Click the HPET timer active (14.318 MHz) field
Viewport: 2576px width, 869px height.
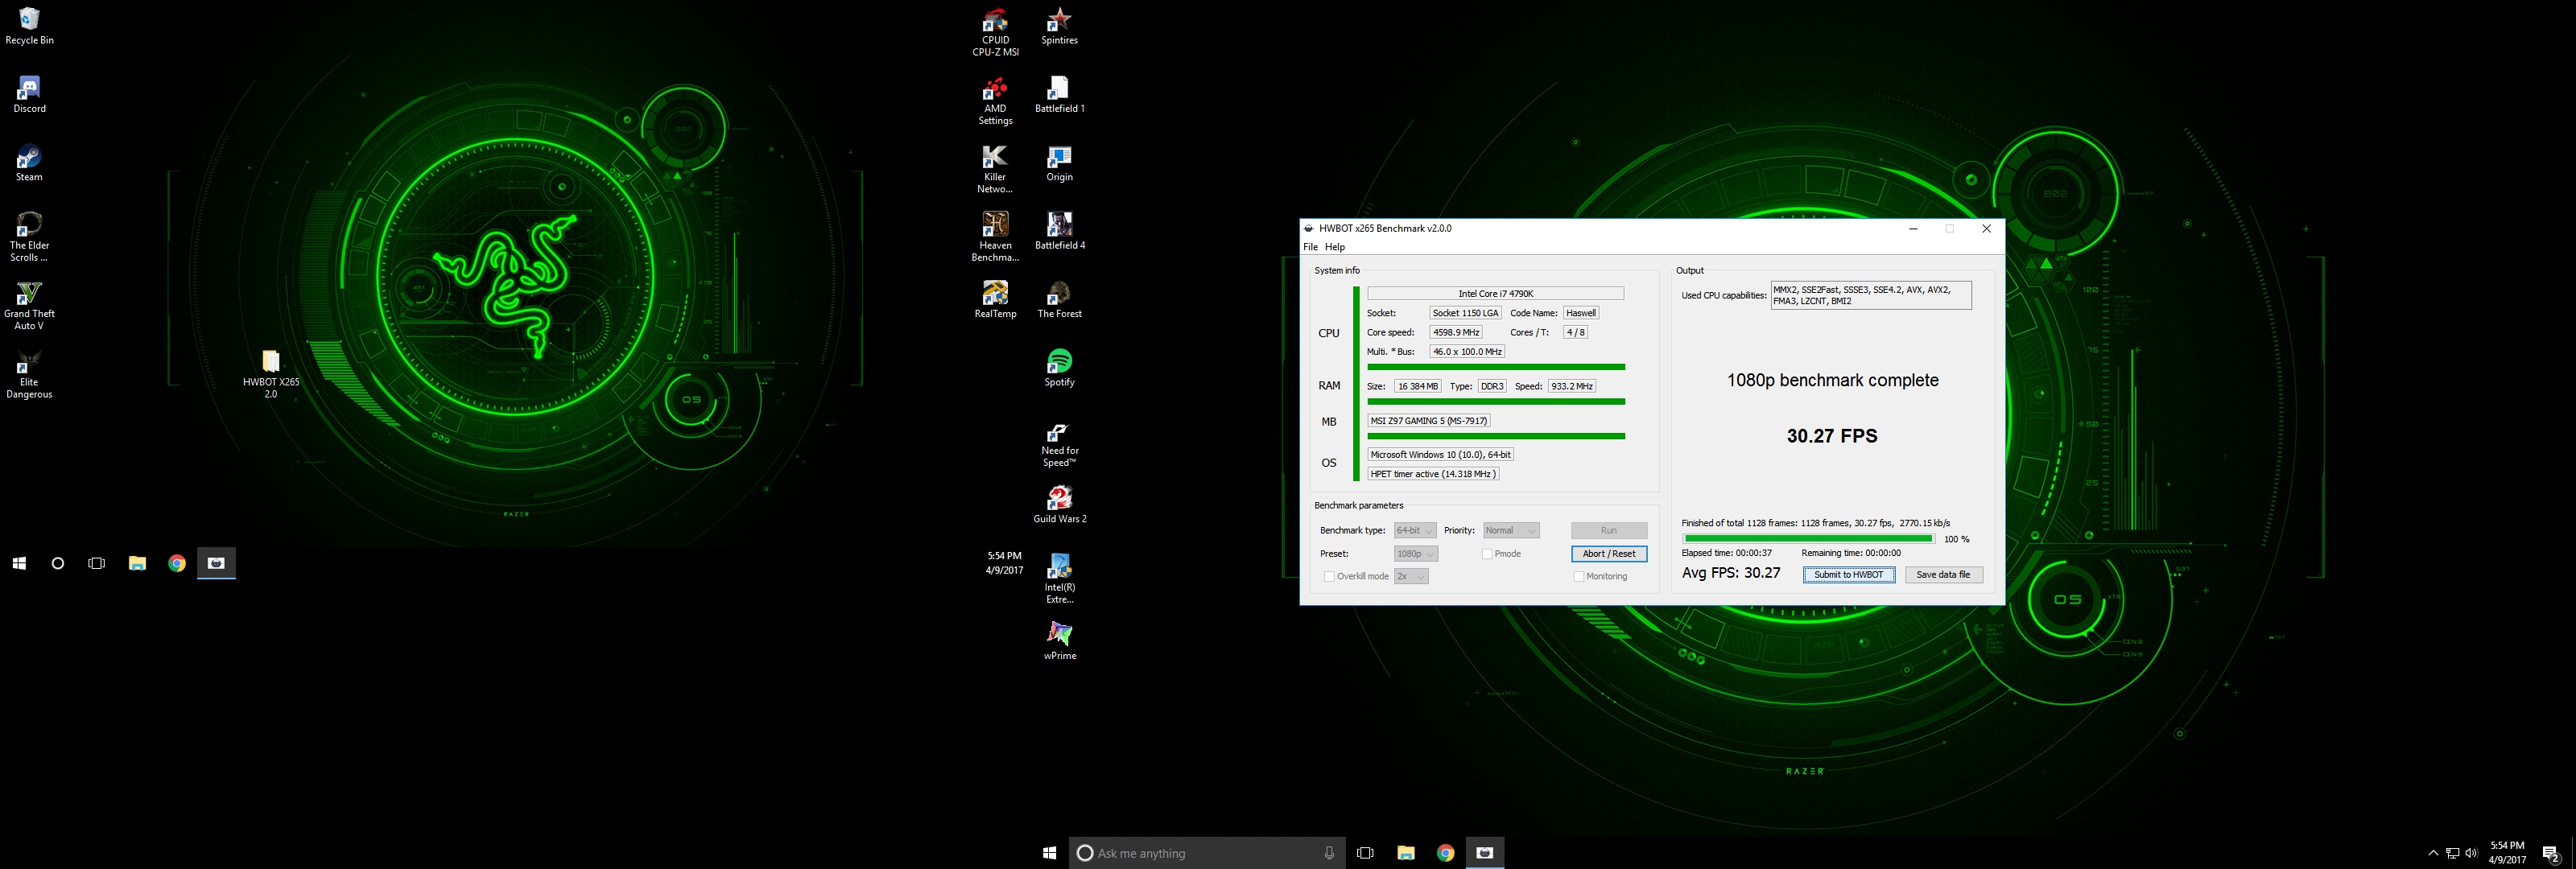1433,474
